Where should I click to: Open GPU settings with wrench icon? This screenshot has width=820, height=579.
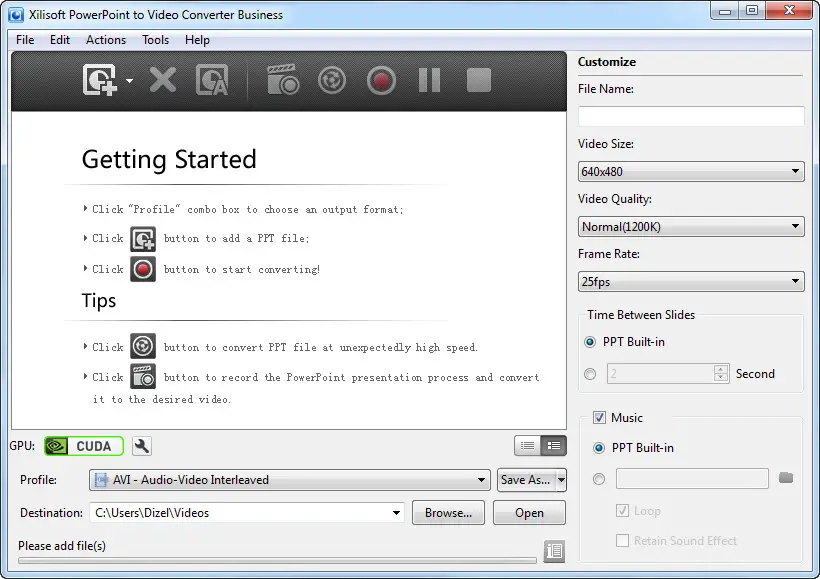pyautogui.click(x=142, y=446)
